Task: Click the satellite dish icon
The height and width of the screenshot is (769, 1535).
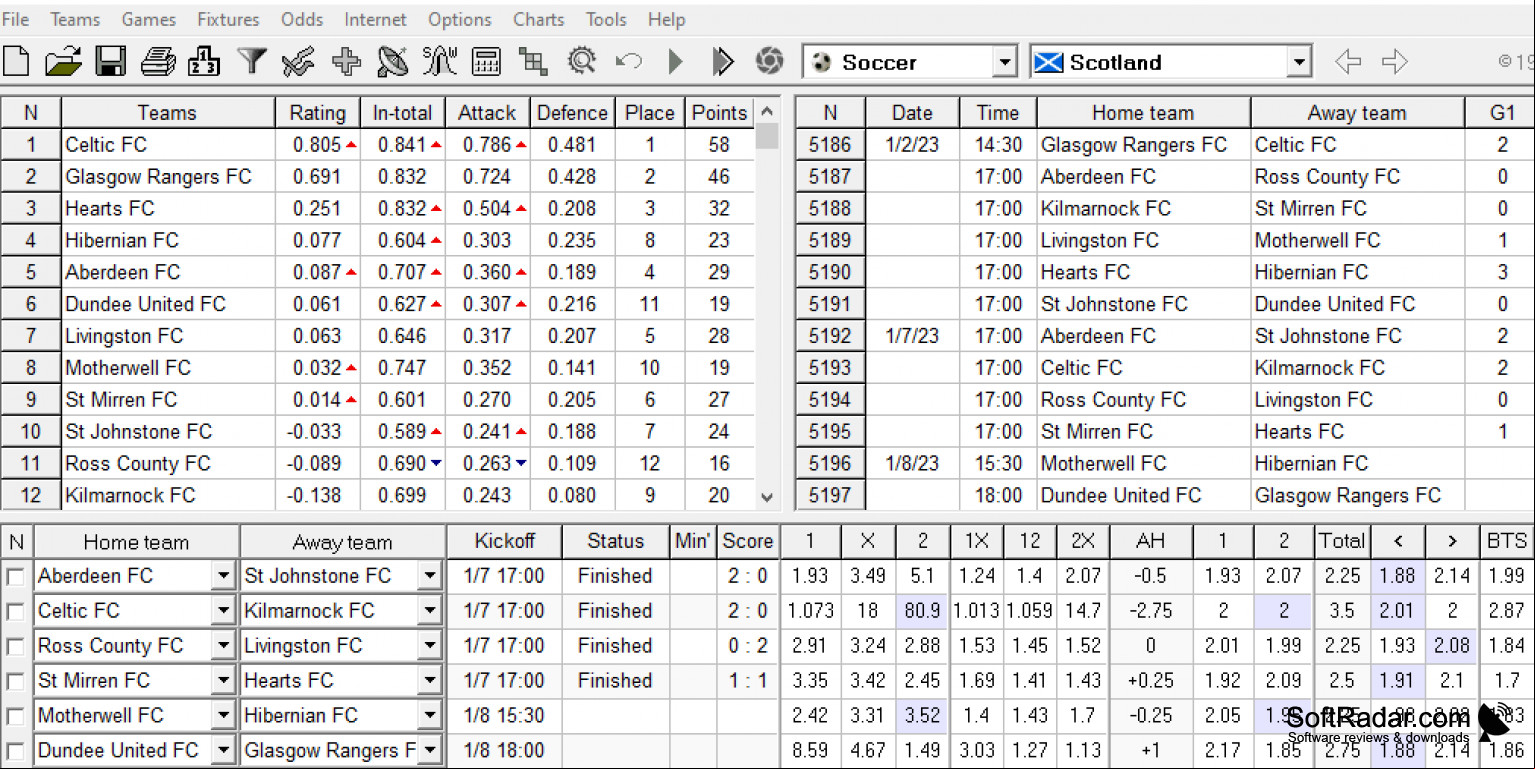Action: [392, 62]
